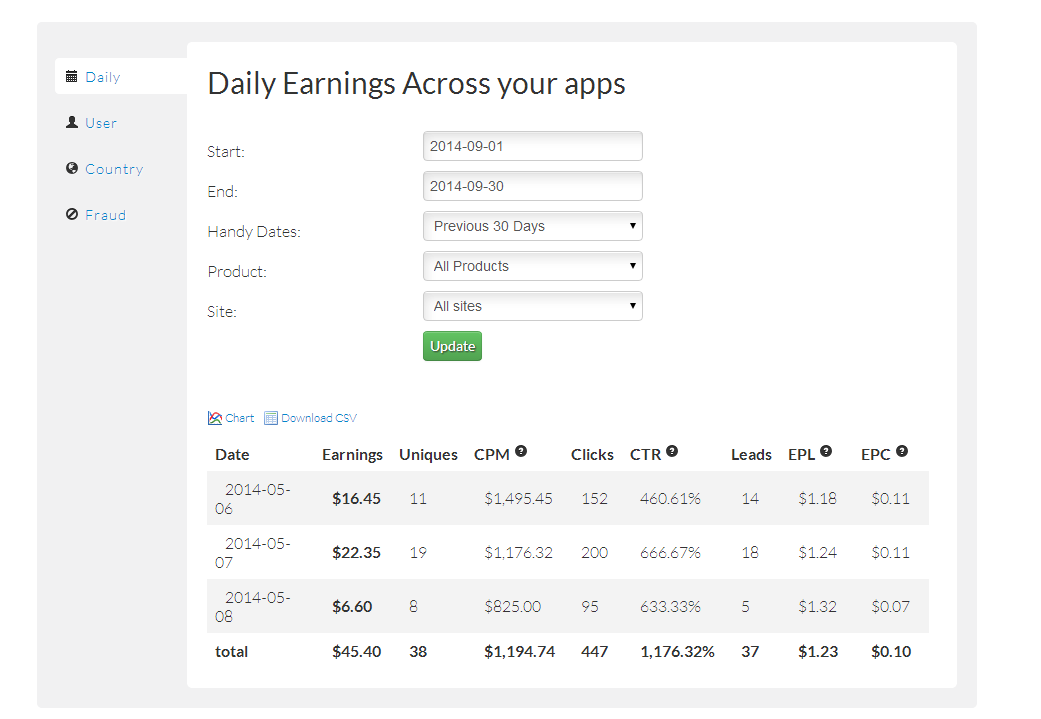
Task: Go to the Fraud tab
Action: 105,215
